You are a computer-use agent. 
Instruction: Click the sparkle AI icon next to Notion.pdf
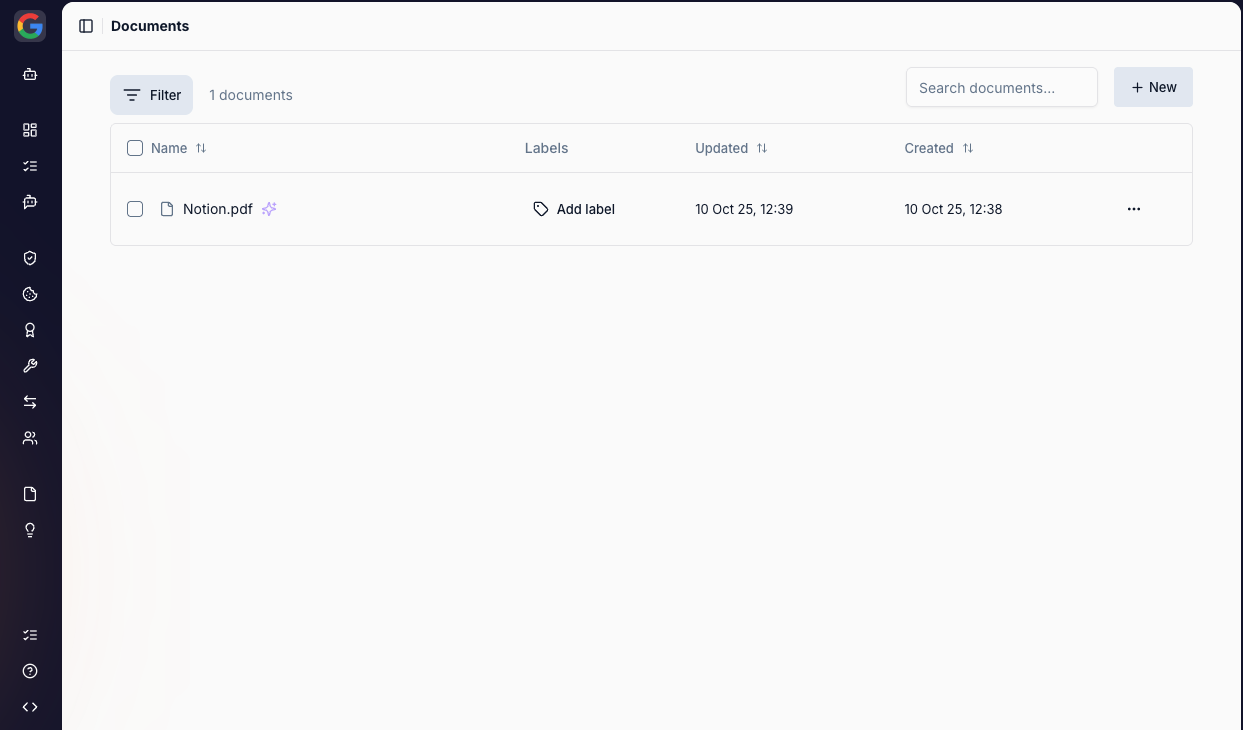coord(269,209)
